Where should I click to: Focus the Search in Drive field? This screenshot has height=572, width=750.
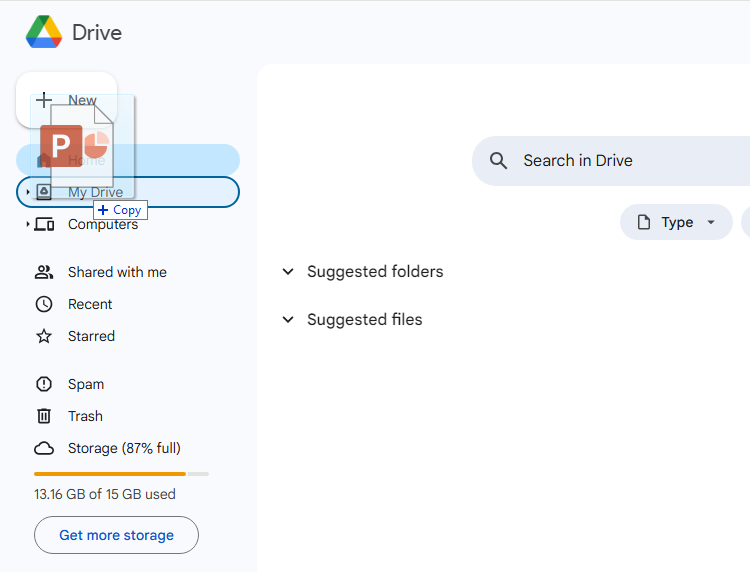611,161
